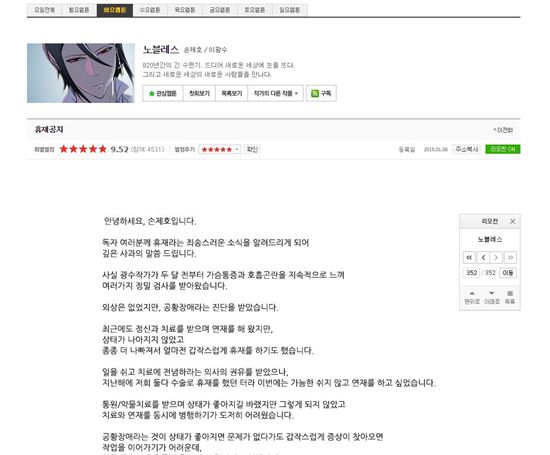The height and width of the screenshot is (455, 550).
Task: Toggle the green 리모컨 ON switch
Action: point(503,149)
